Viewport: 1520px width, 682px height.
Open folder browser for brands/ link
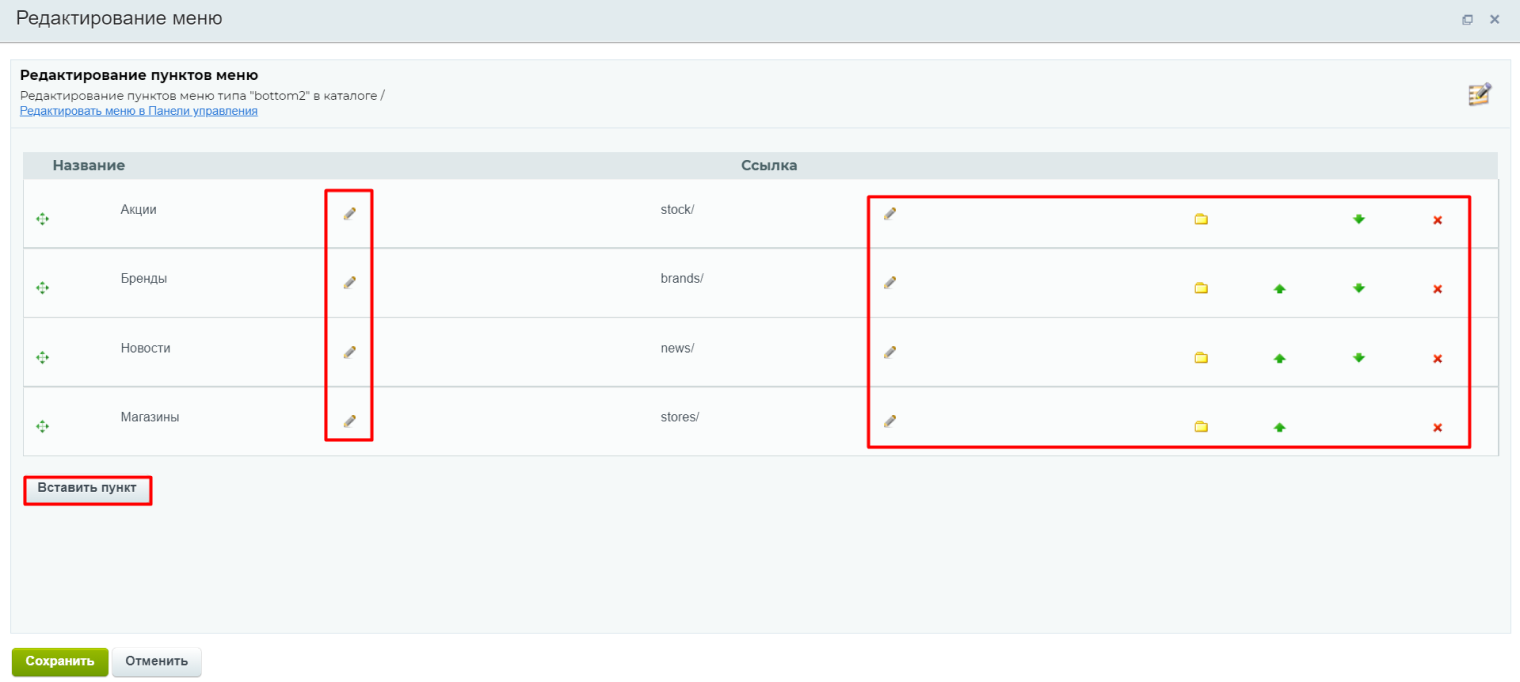point(1201,289)
